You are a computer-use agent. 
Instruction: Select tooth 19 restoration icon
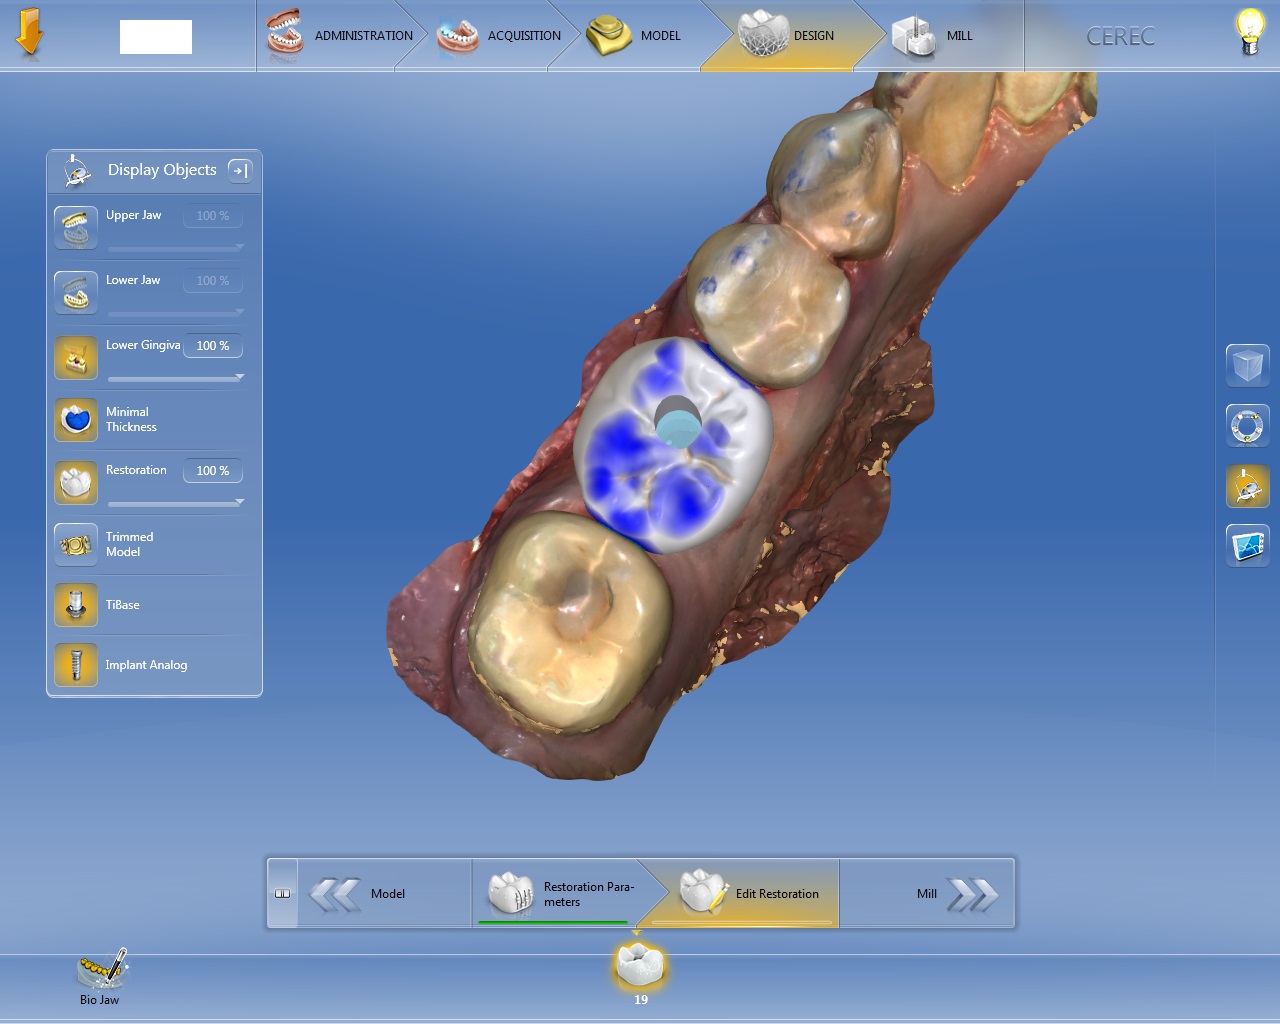[x=639, y=967]
